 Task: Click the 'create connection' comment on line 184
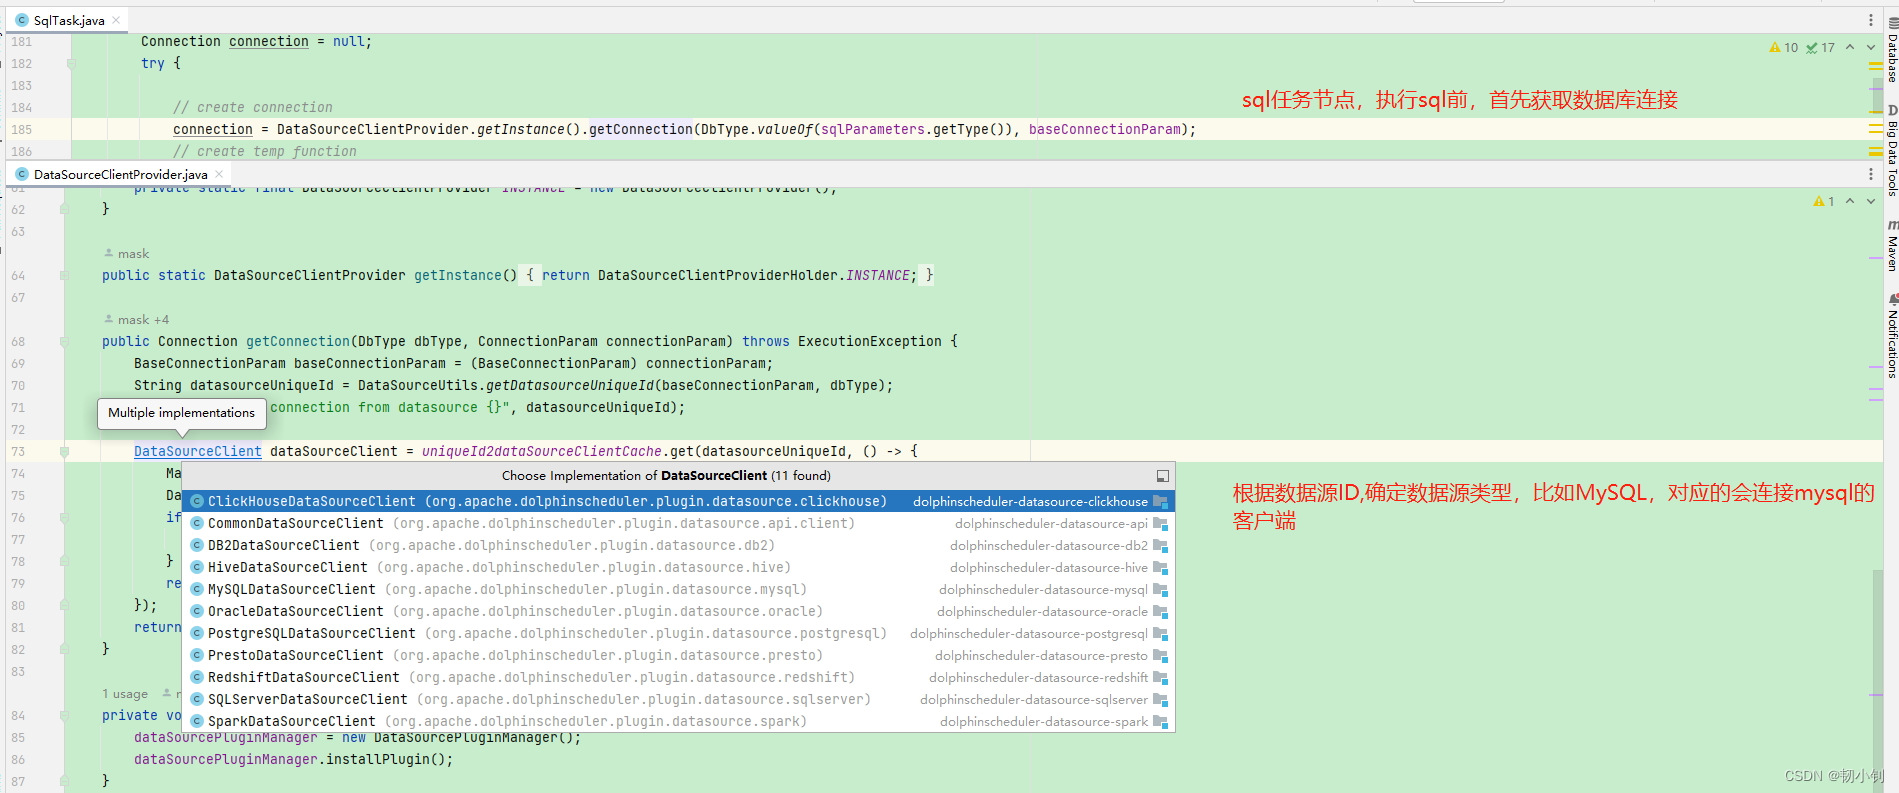click(253, 107)
